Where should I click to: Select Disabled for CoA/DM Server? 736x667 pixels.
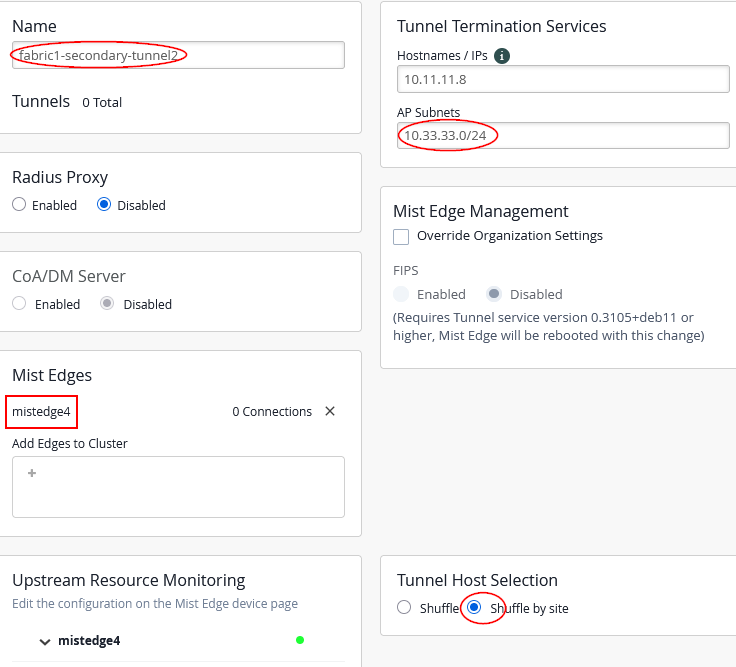coord(107,304)
